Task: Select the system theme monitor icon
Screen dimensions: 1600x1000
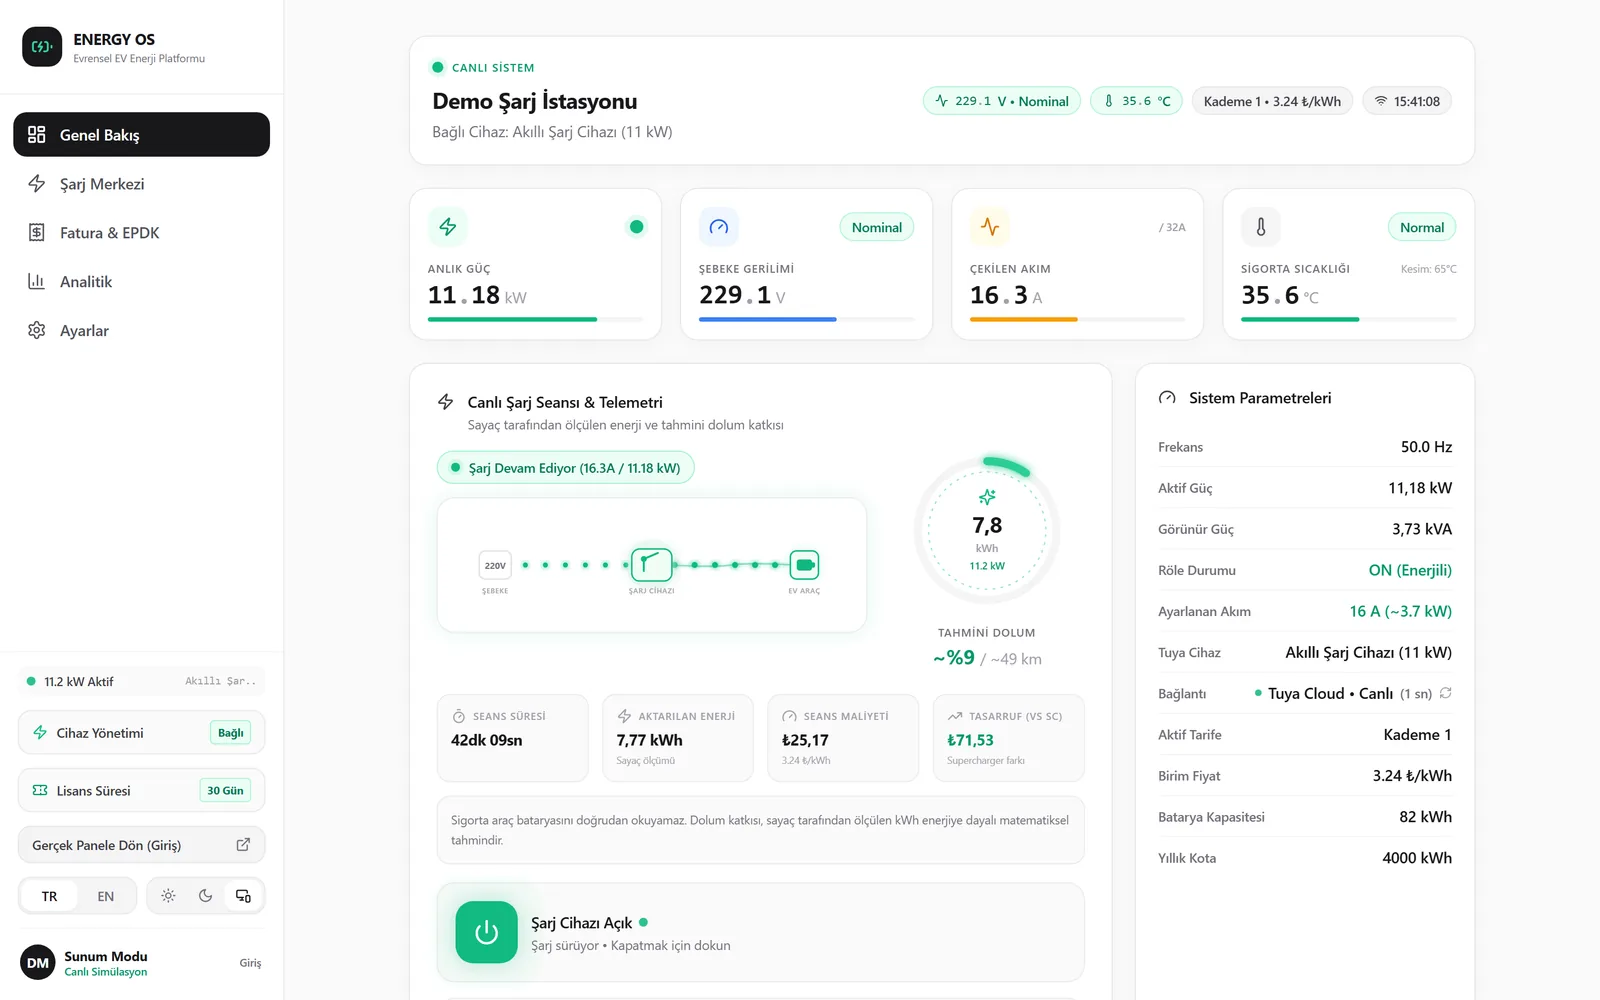Action: click(x=243, y=896)
